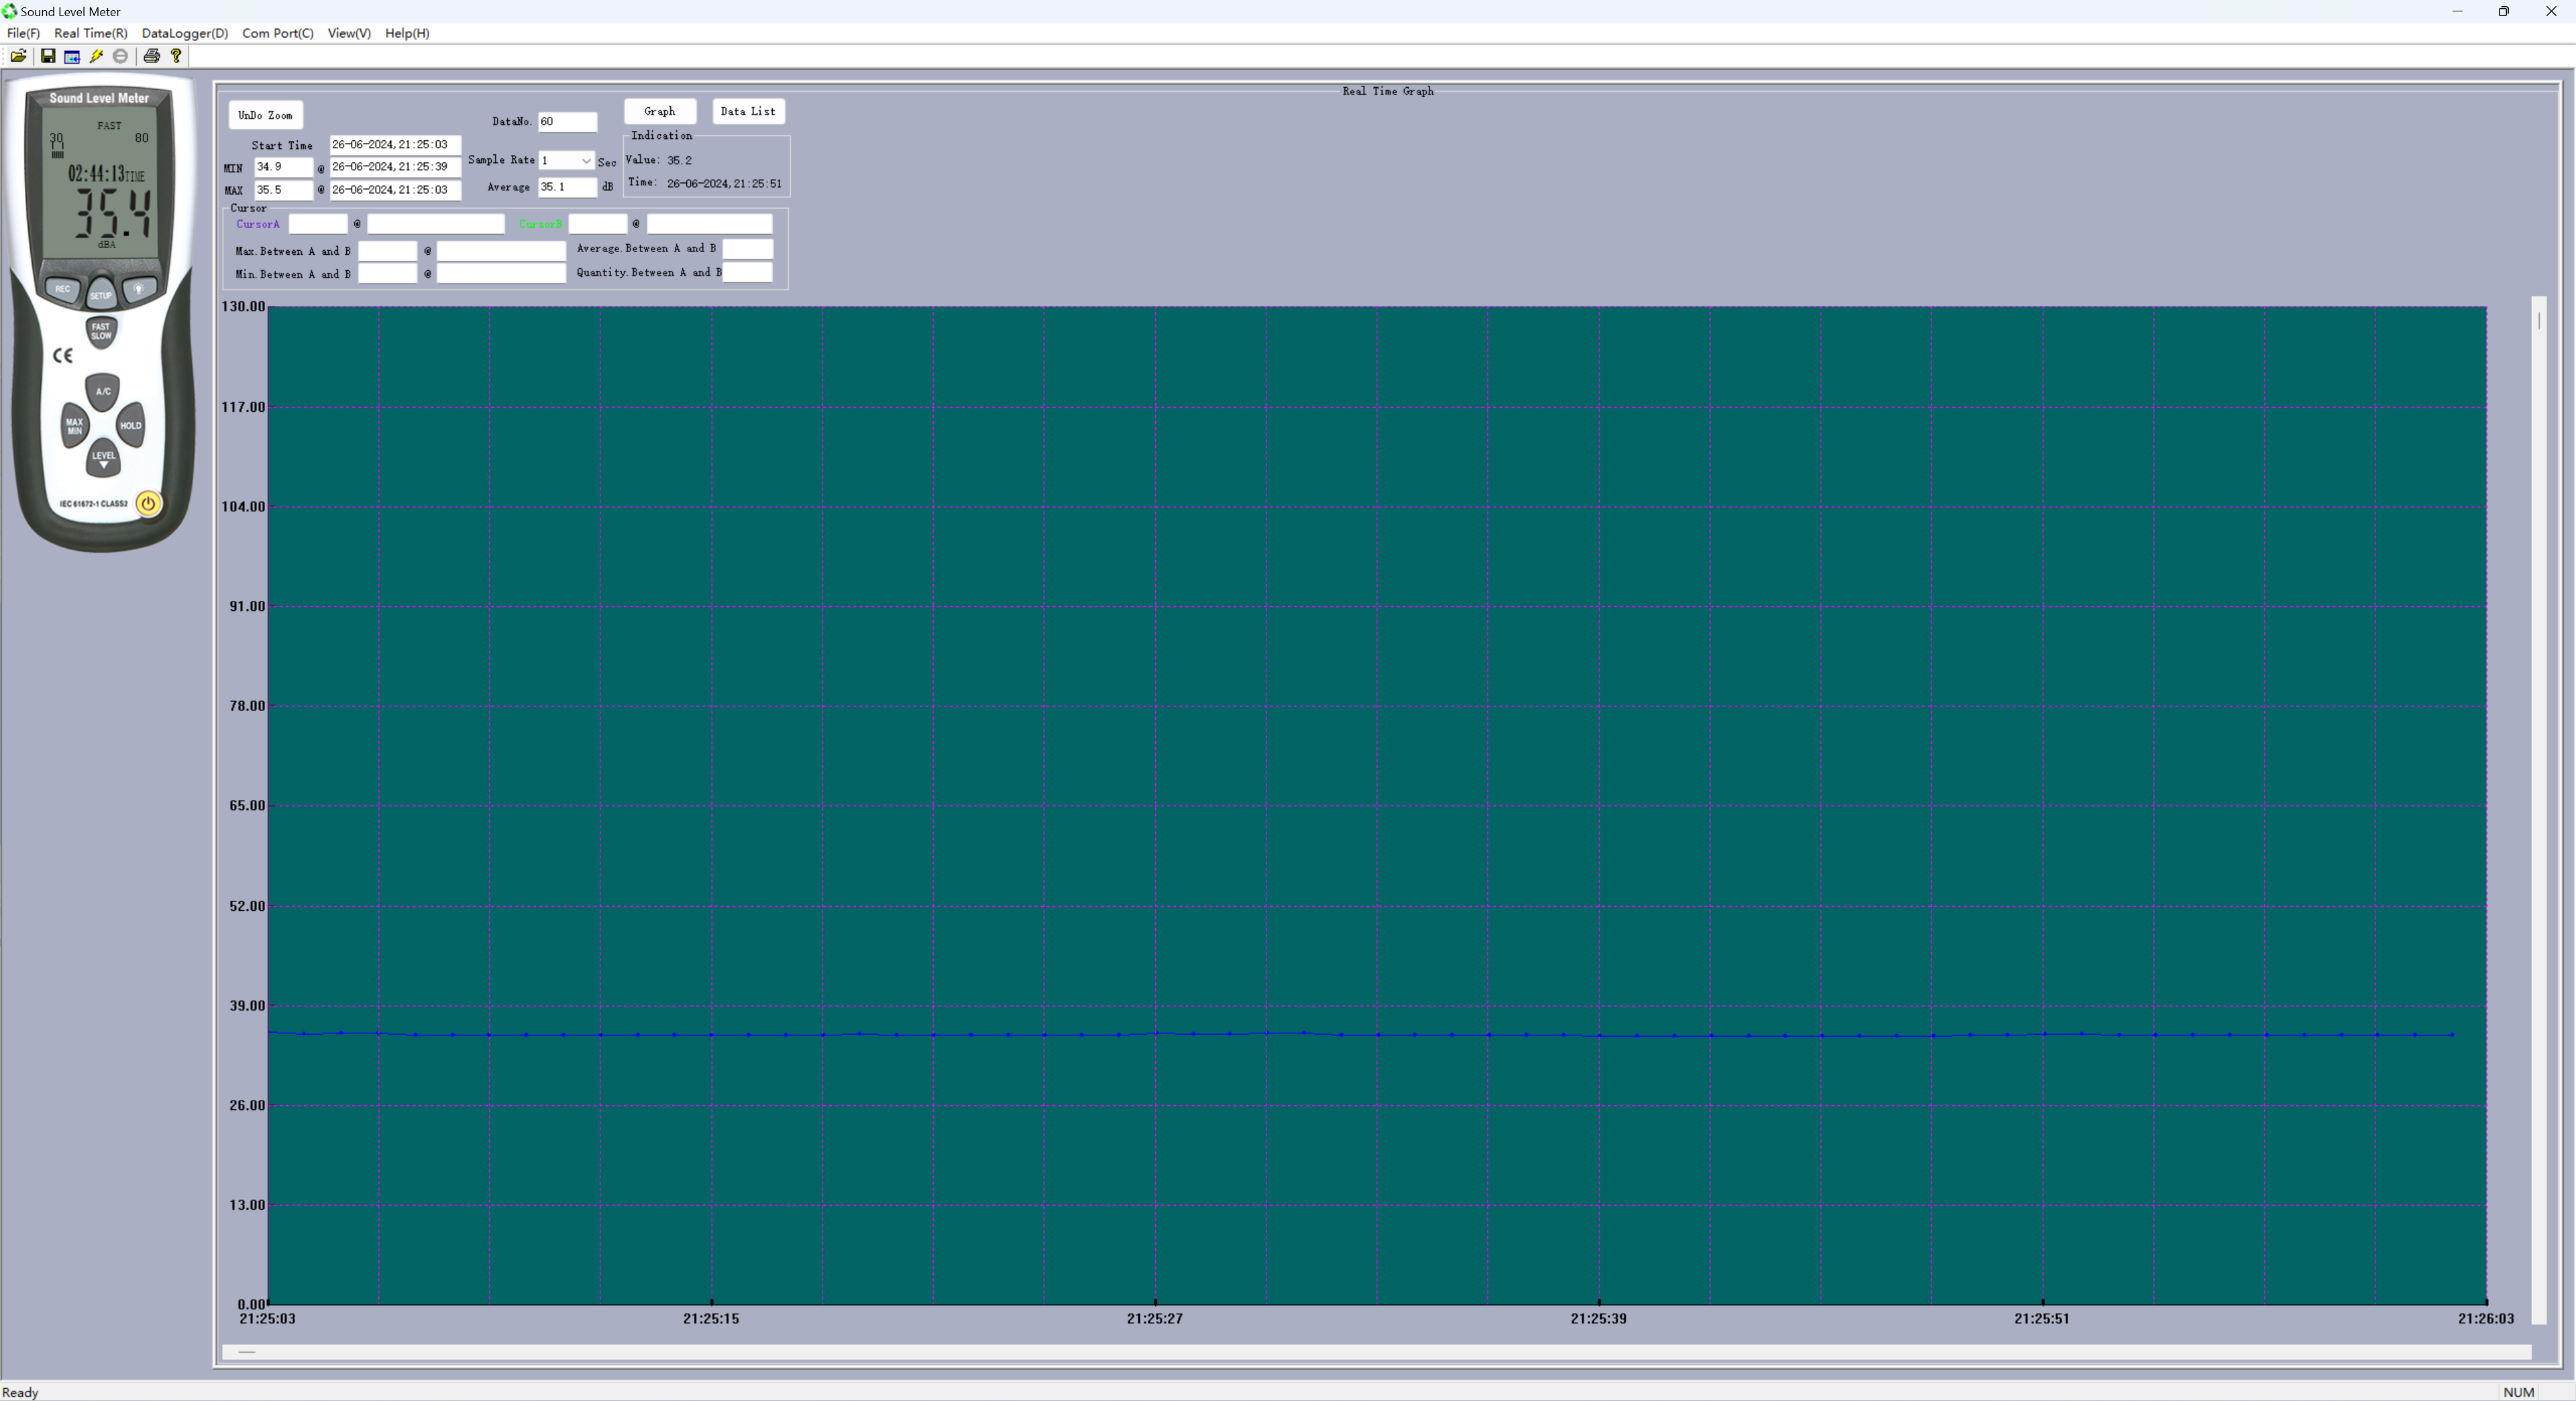Screen dimensions: 2576x1401
Task: Click the lightning bolt real-time start icon
Action: pyautogui.click(x=97, y=56)
